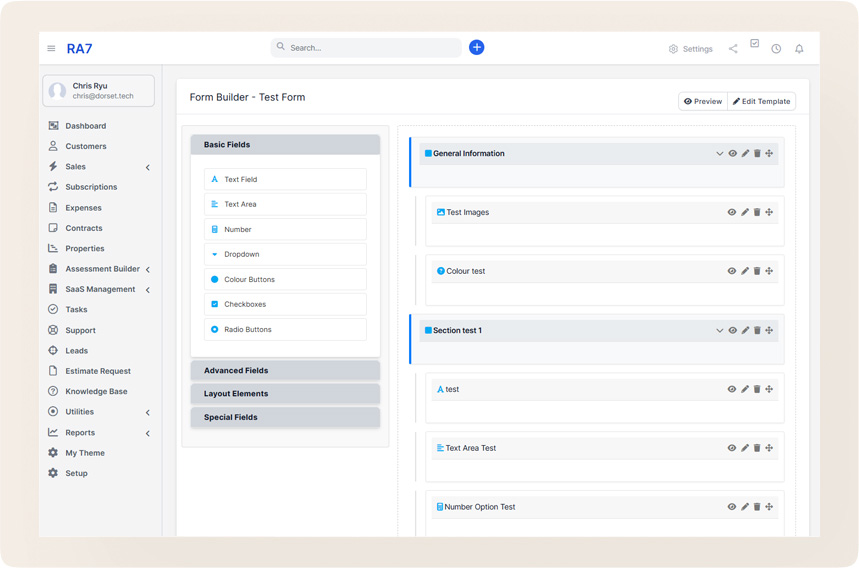This screenshot has height=568, width=859.
Task: Click the Preview button
Action: [703, 101]
